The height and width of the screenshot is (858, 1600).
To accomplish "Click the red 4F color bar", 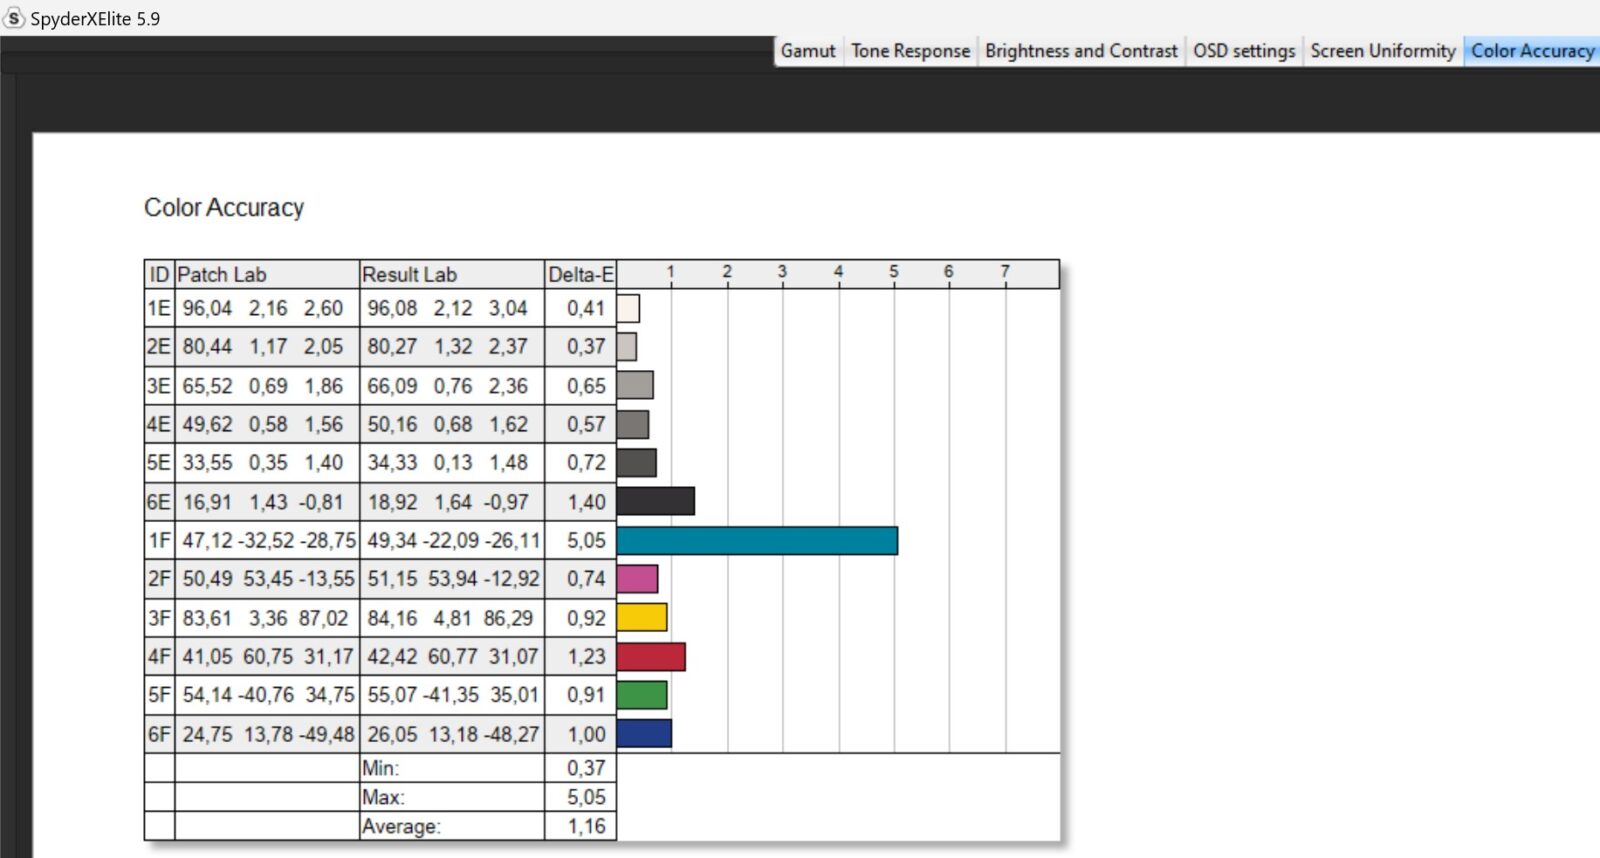I will (650, 657).
